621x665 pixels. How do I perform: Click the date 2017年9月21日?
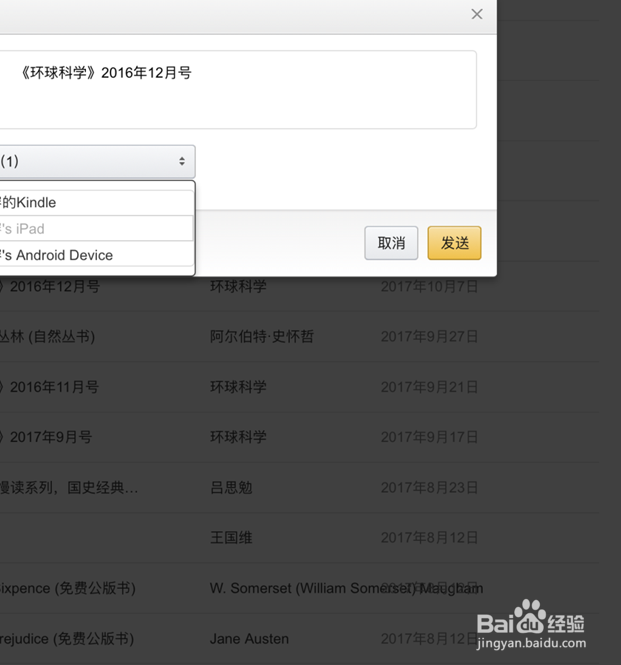(429, 387)
